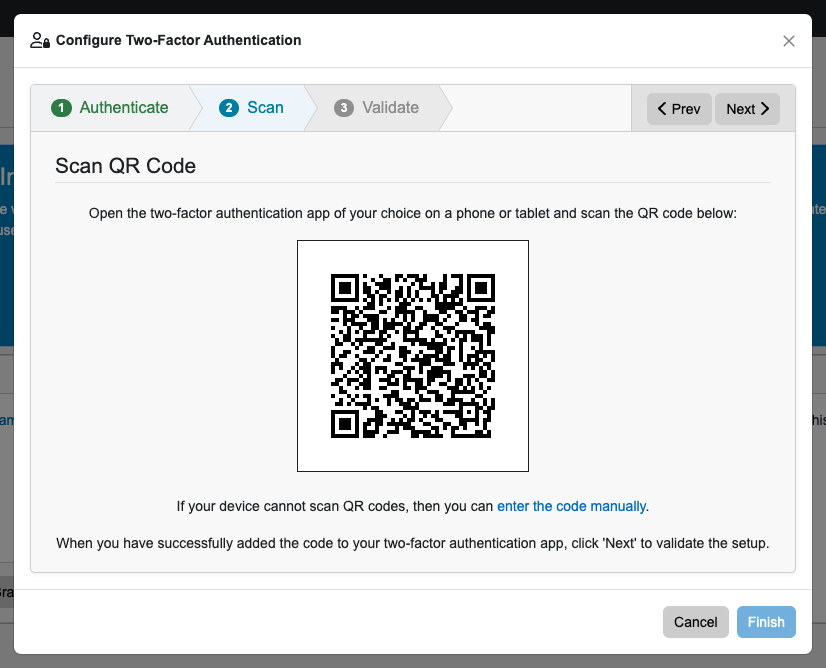Click the user-lock icon in dialog header
Viewport: 826px width, 668px height.
[40, 41]
